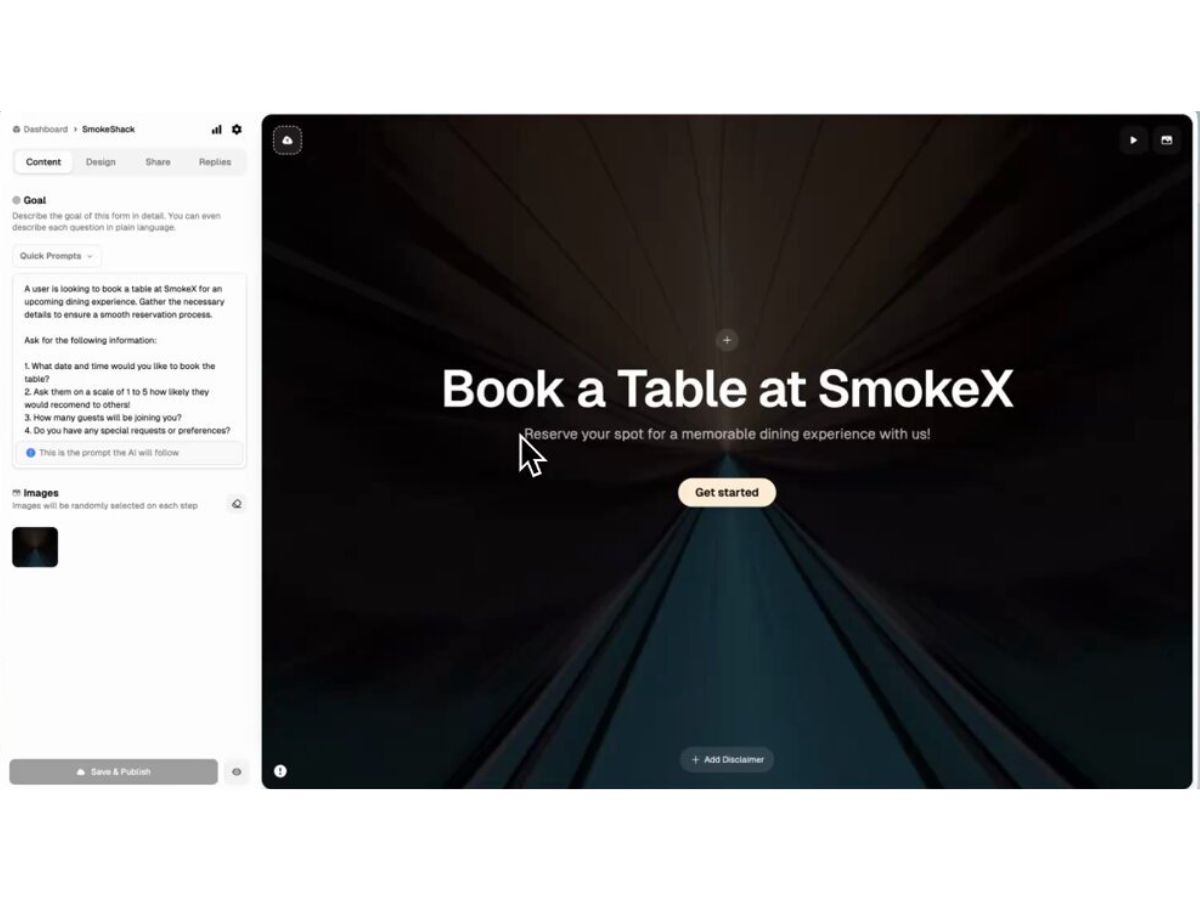Click the cloud logo icon on canvas
Screen dimensions: 1200x900
tap(288, 141)
